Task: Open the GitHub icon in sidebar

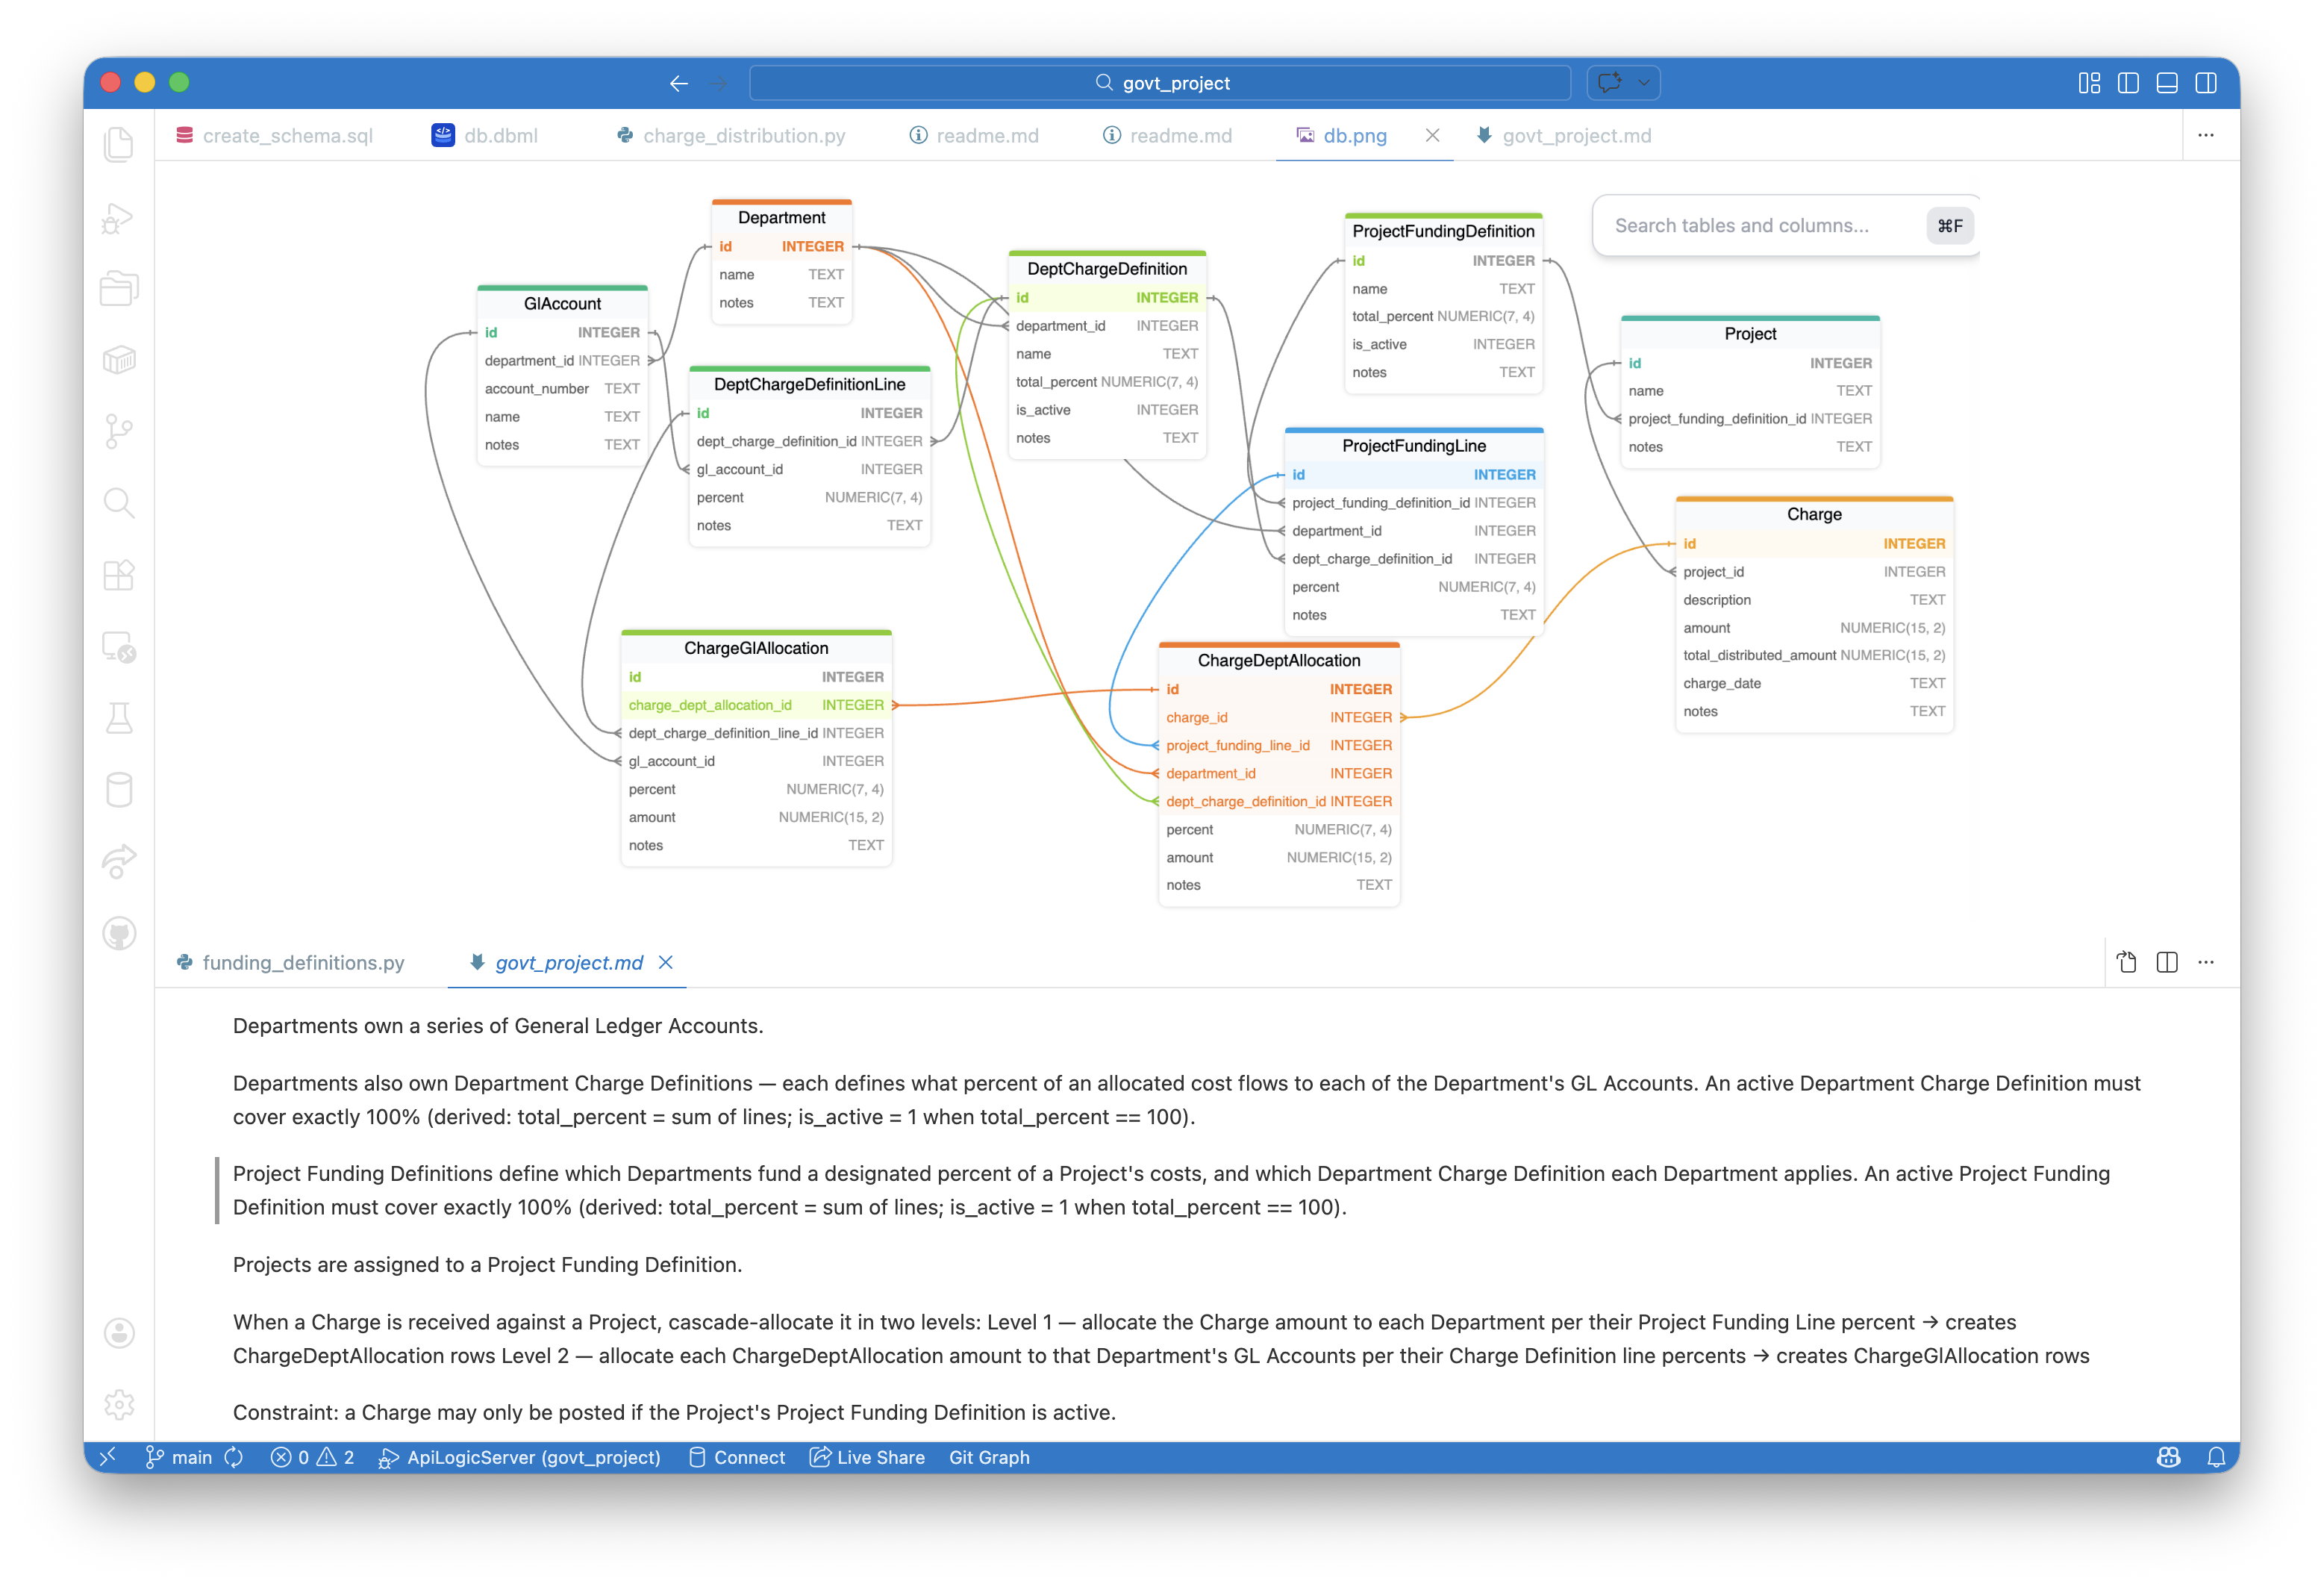Action: click(x=119, y=933)
